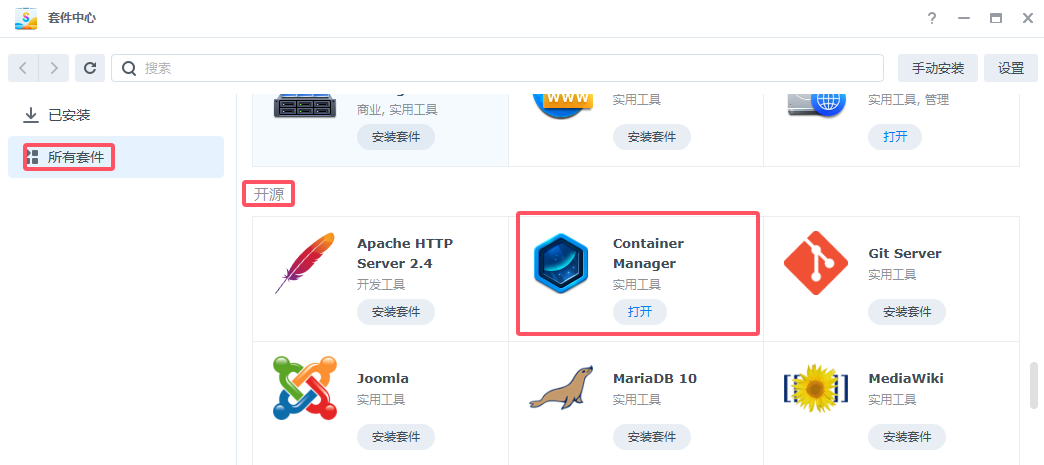
Task: Click the refresh arrow icon
Action: pyautogui.click(x=90, y=68)
